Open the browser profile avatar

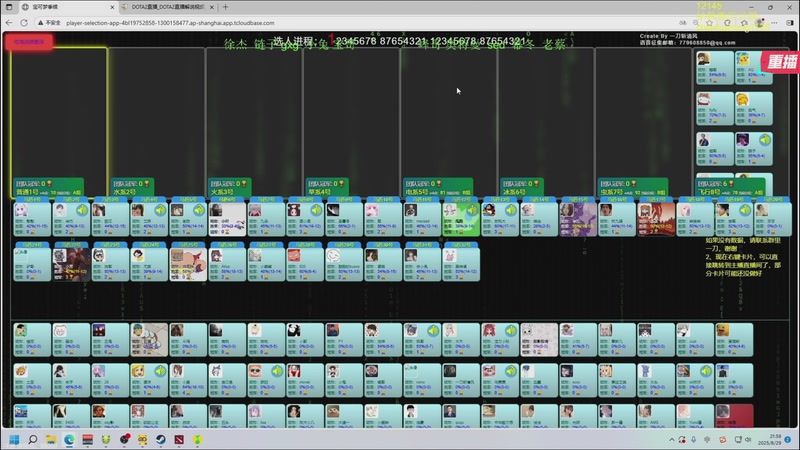760,23
